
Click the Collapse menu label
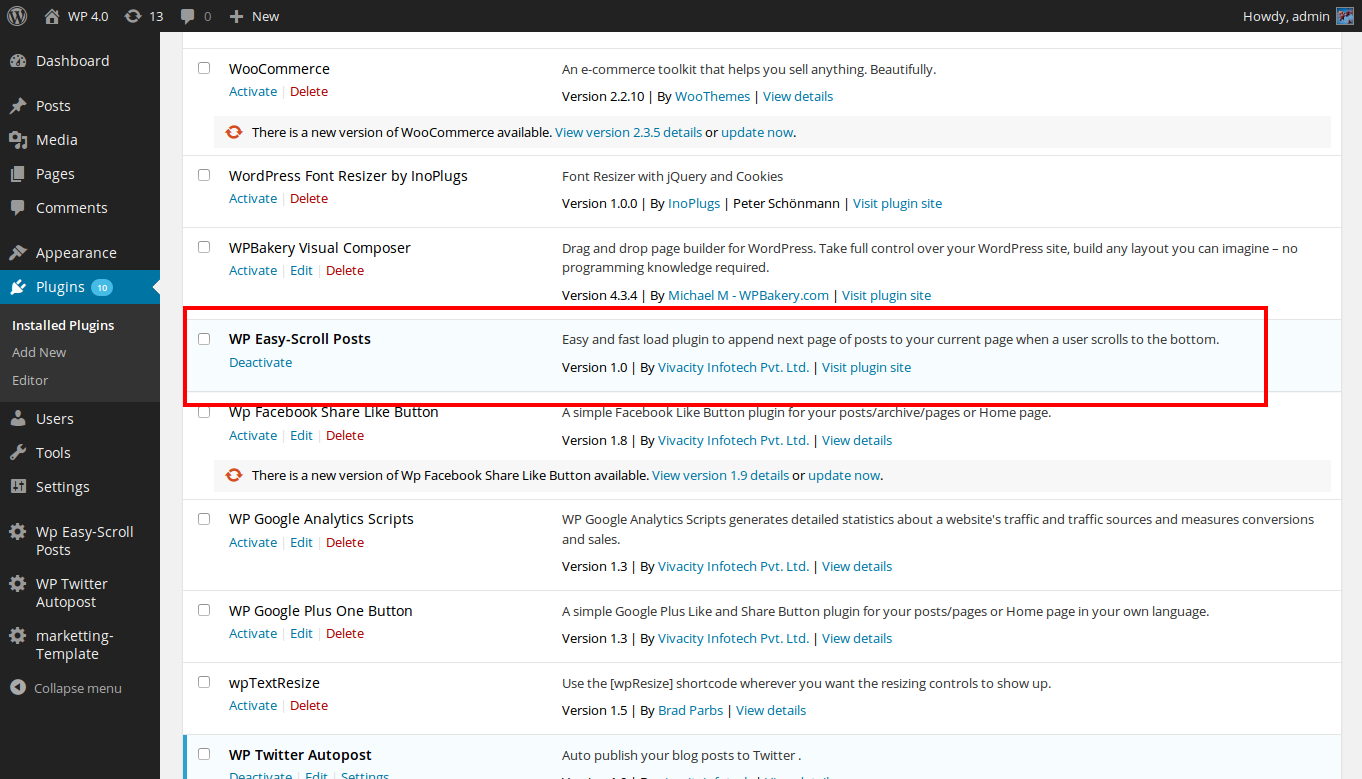click(x=78, y=688)
